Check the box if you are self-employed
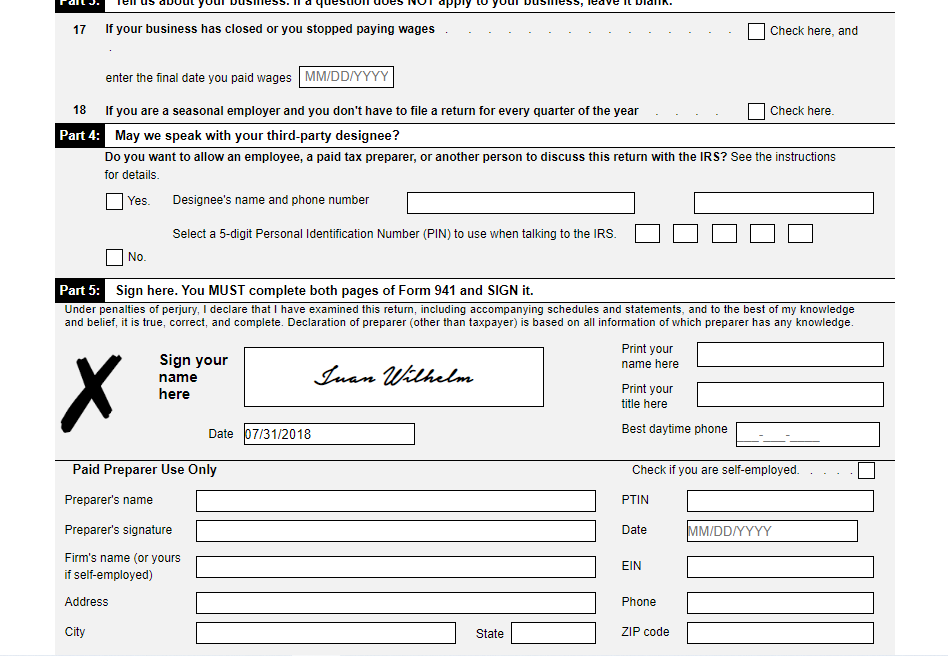The height and width of the screenshot is (656, 948). (x=866, y=469)
